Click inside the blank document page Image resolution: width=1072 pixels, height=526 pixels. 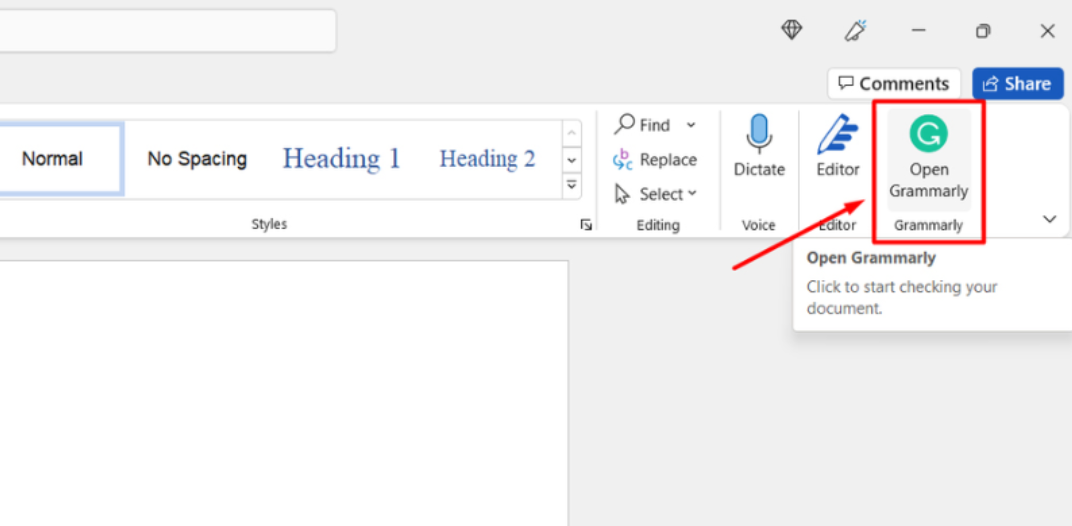(284, 393)
